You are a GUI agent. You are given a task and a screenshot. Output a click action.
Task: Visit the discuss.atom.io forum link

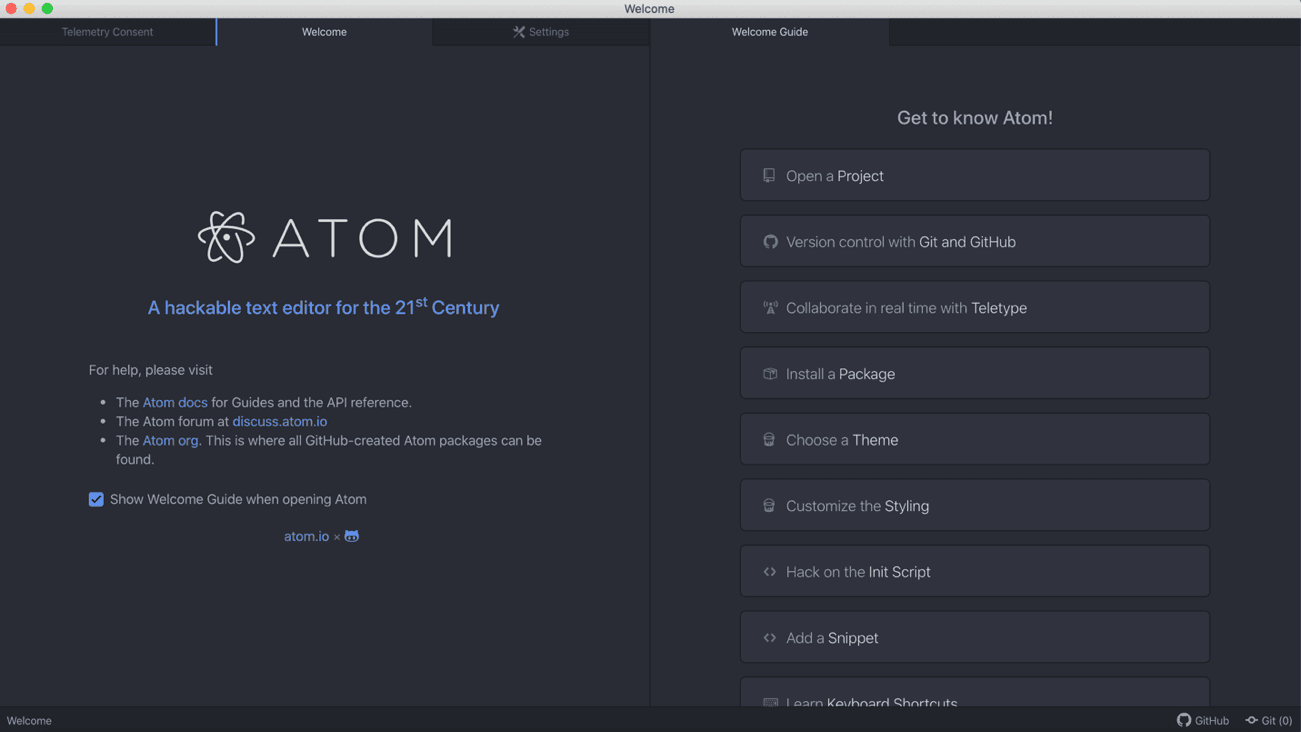[x=280, y=421]
